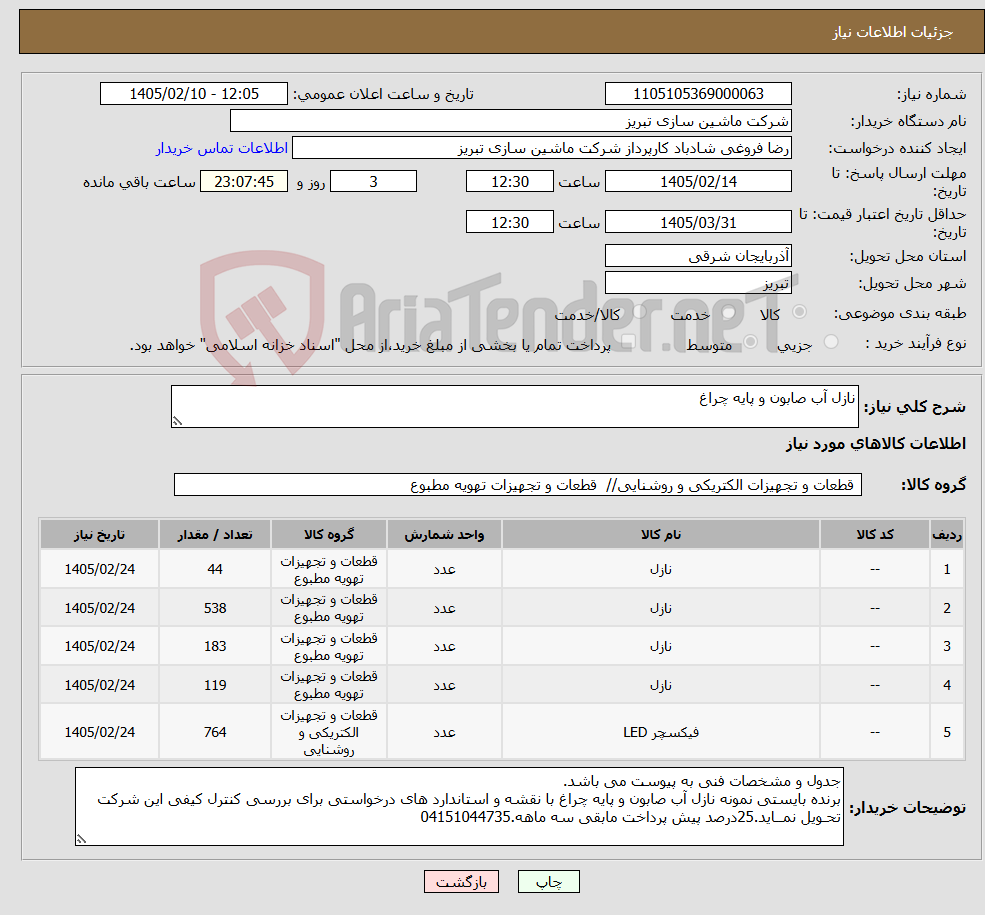Click the need date in row 1
This screenshot has height=915, width=985.
coord(99,570)
